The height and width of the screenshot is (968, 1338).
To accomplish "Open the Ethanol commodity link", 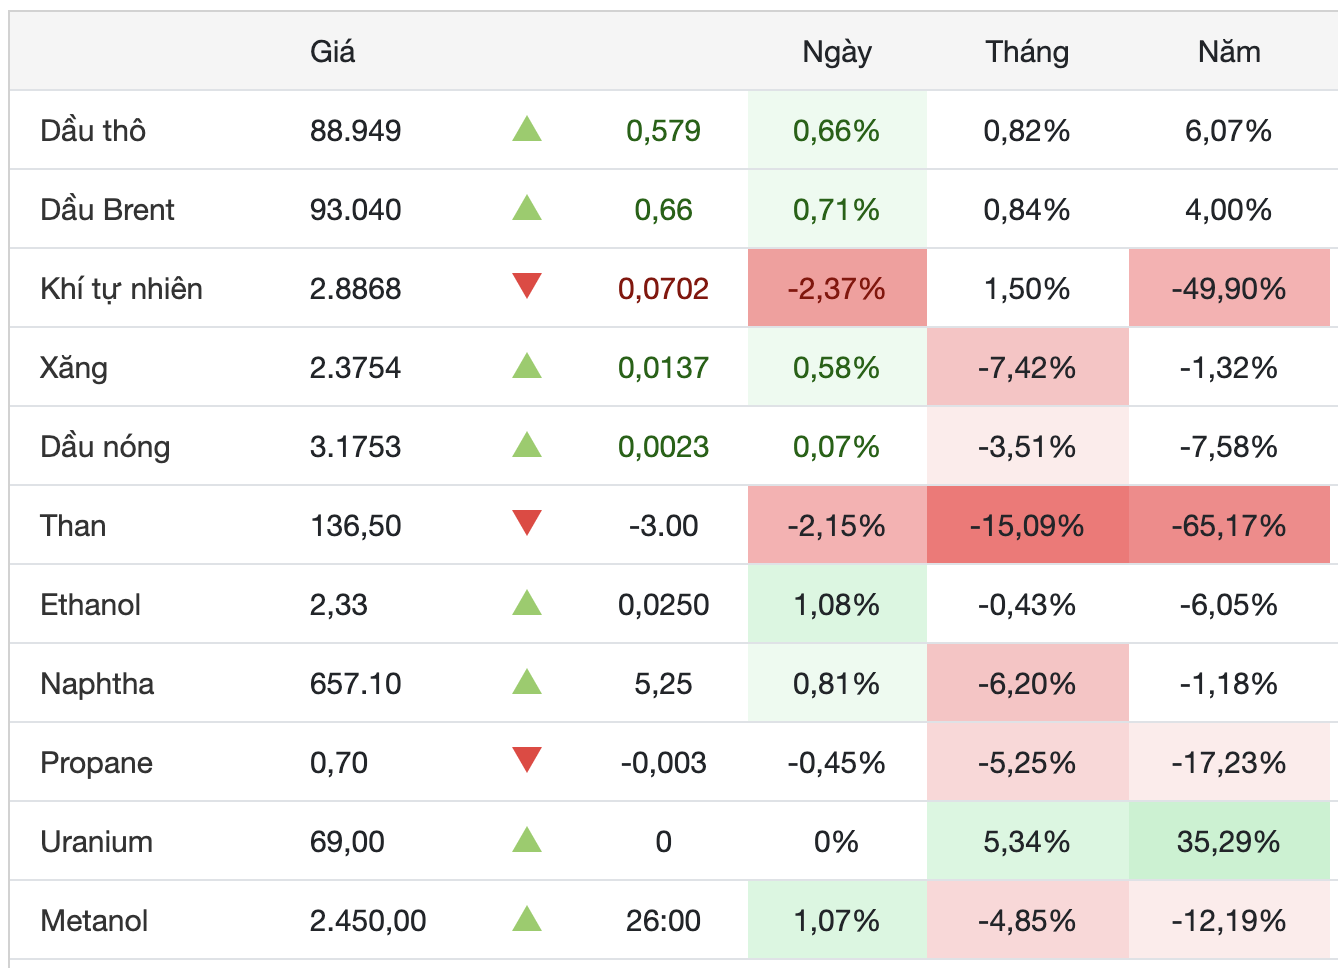I will [x=90, y=605].
